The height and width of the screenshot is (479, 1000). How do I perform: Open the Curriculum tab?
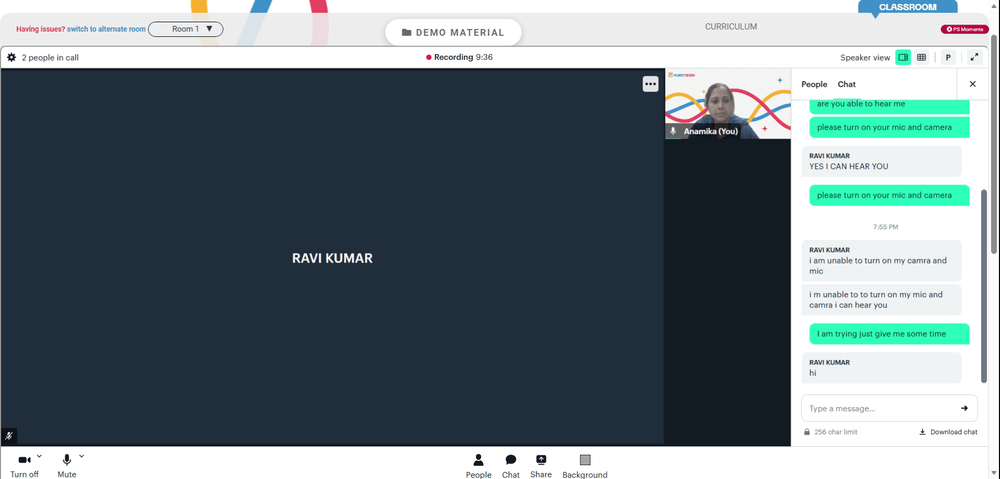(731, 27)
